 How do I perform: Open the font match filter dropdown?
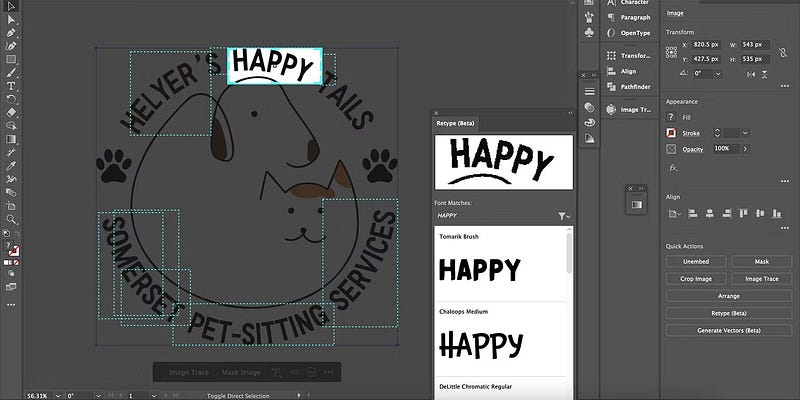565,215
